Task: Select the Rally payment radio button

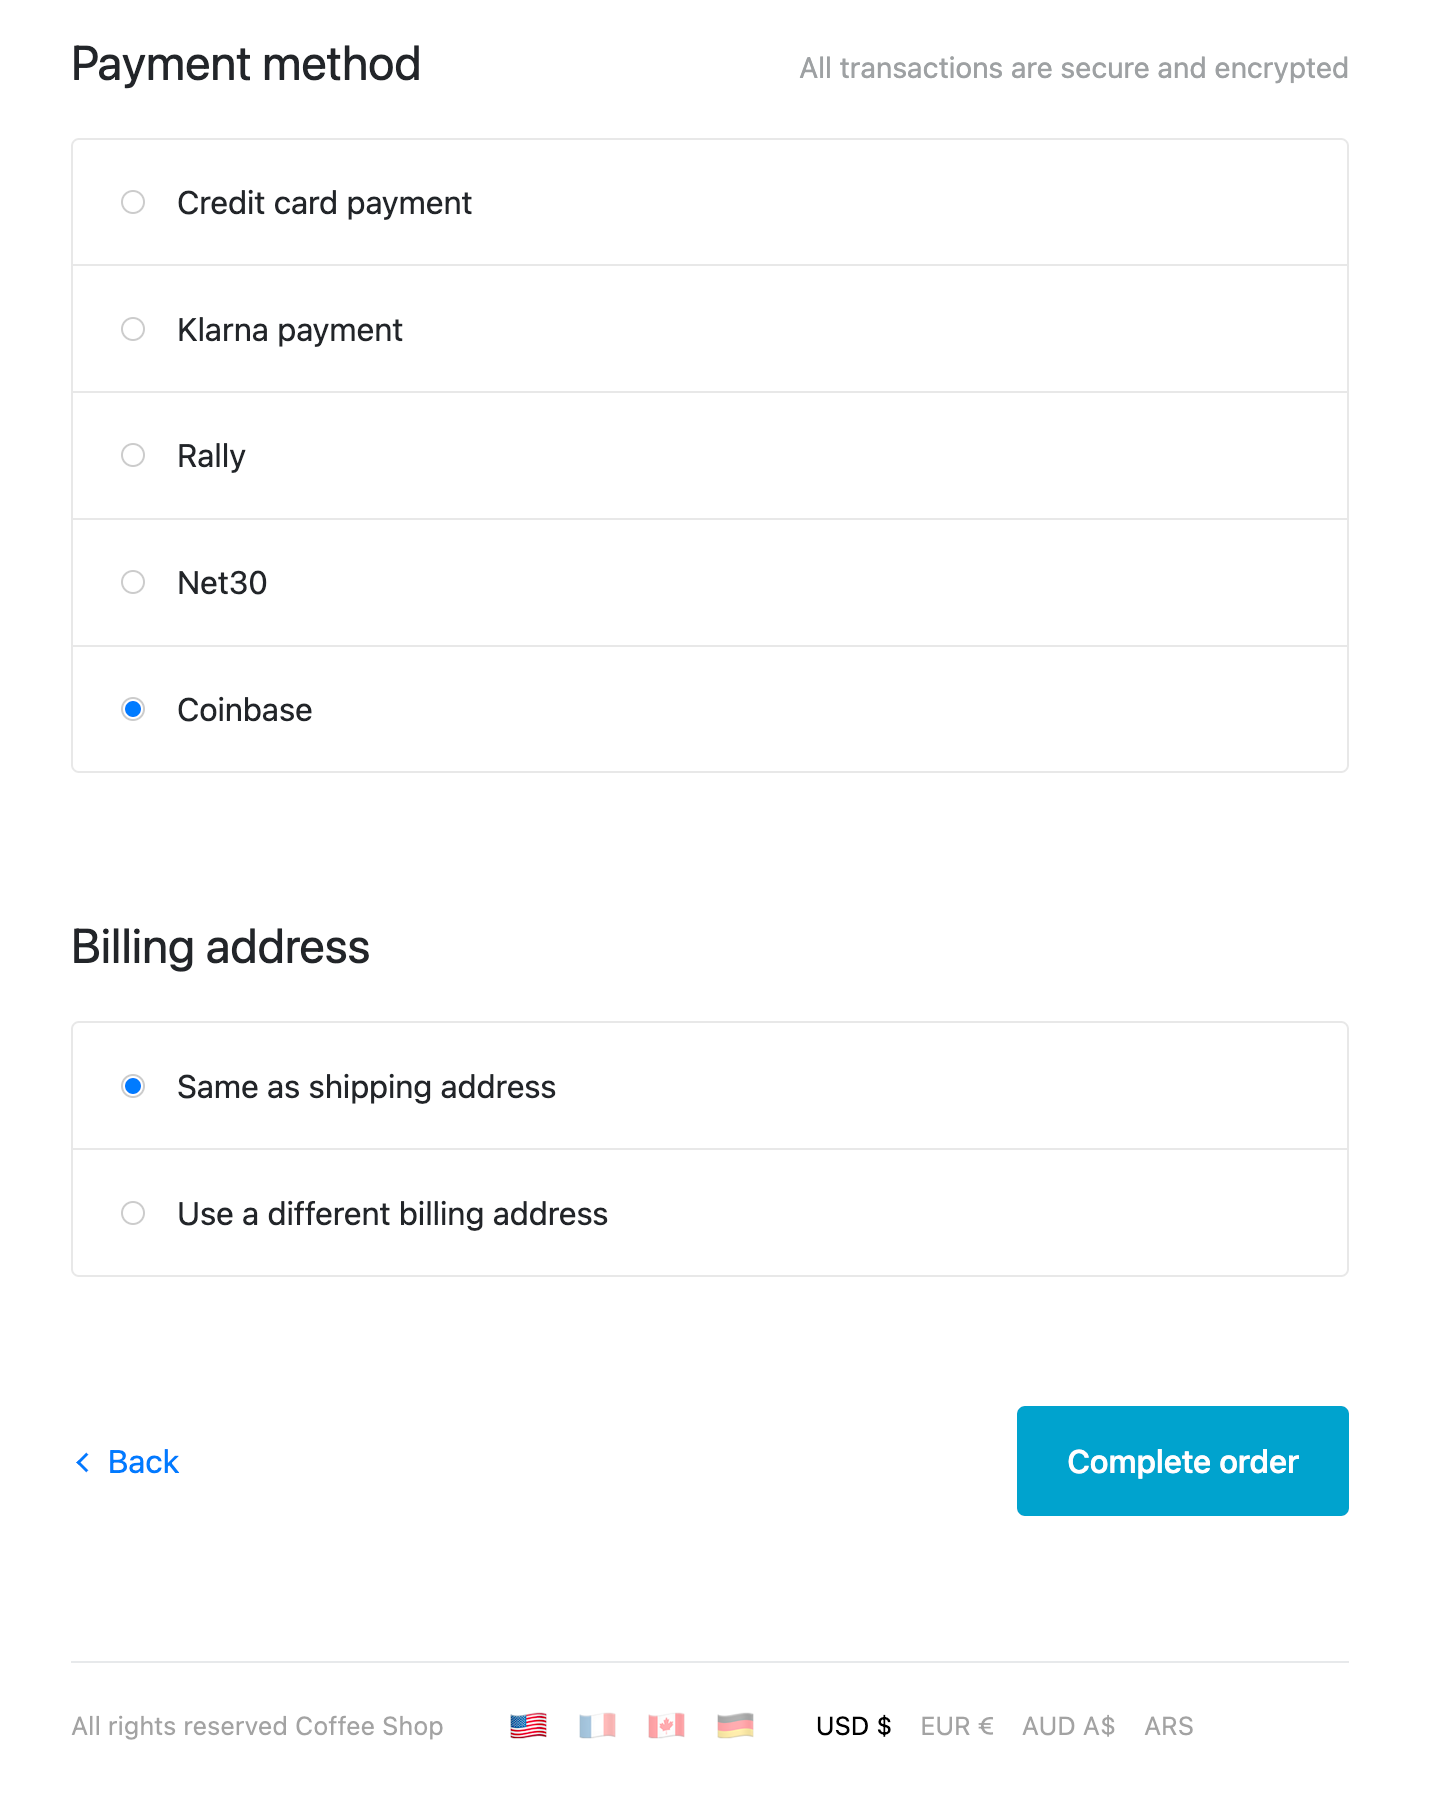Action: click(x=133, y=455)
